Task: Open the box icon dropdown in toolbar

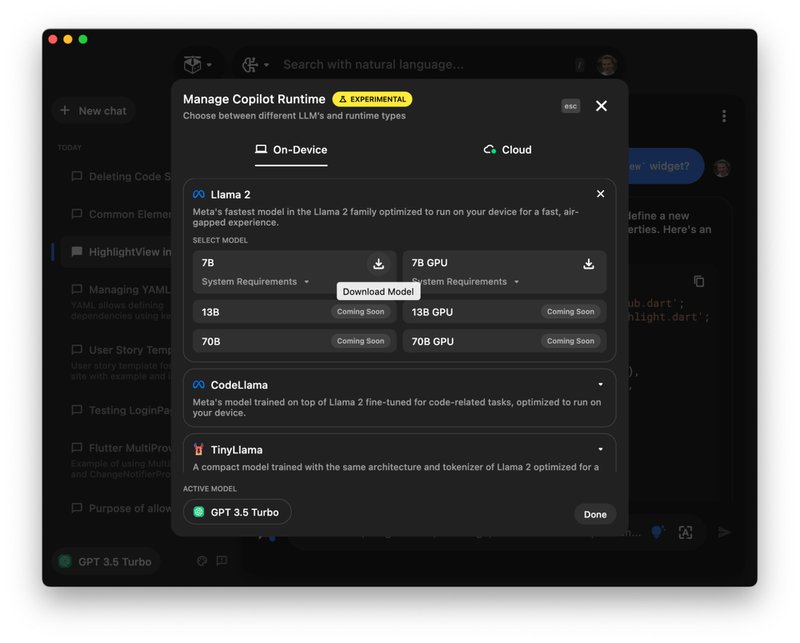Action: click(197, 65)
